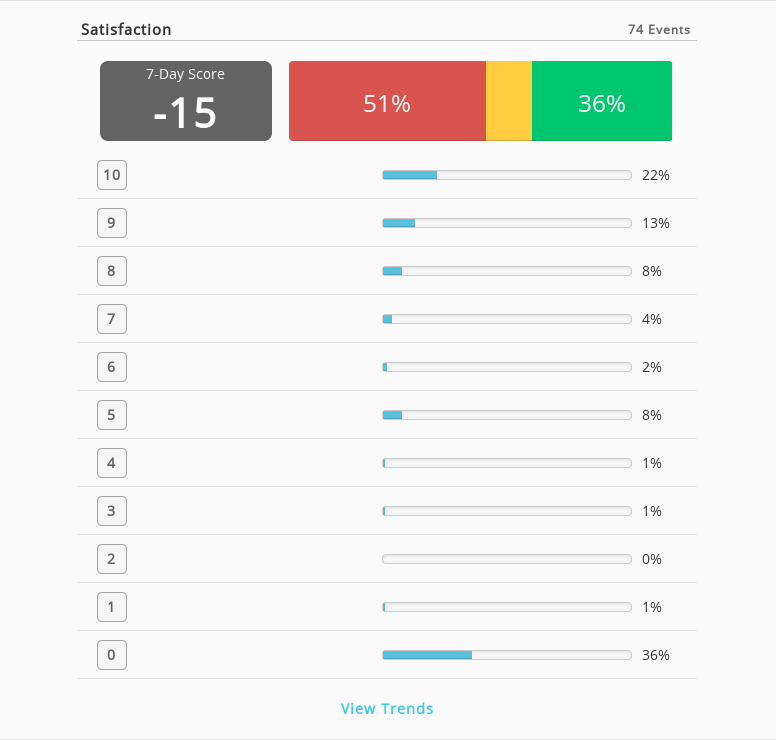The image size is (776, 740).
Task: Select the score 7 badge
Action: (x=112, y=319)
